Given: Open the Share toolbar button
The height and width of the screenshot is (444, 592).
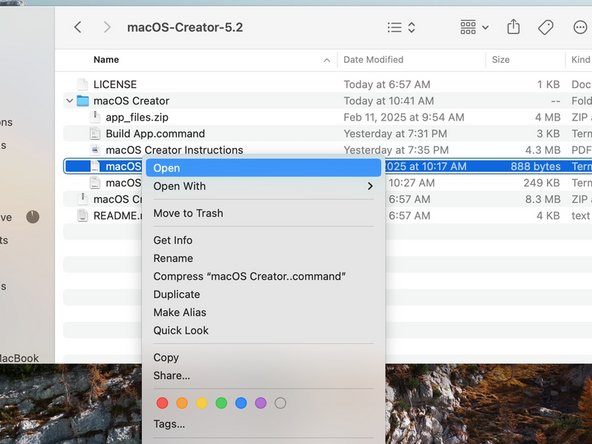Looking at the screenshot, I should tap(513, 27).
